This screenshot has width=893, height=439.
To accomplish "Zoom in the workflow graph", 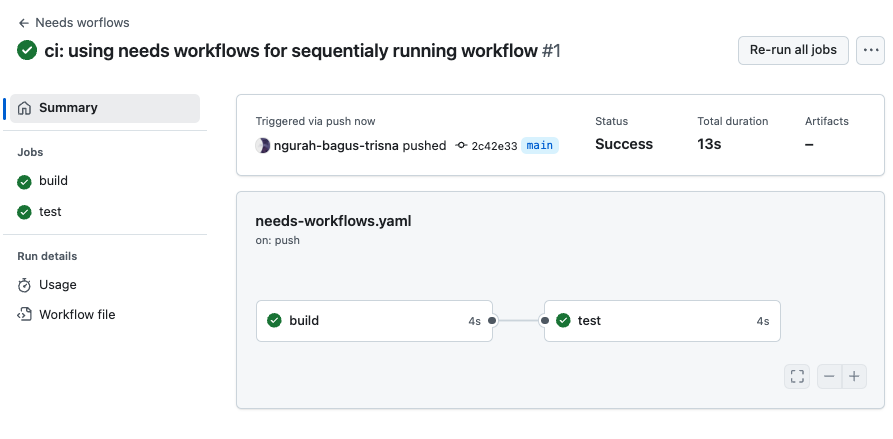I will pos(854,376).
